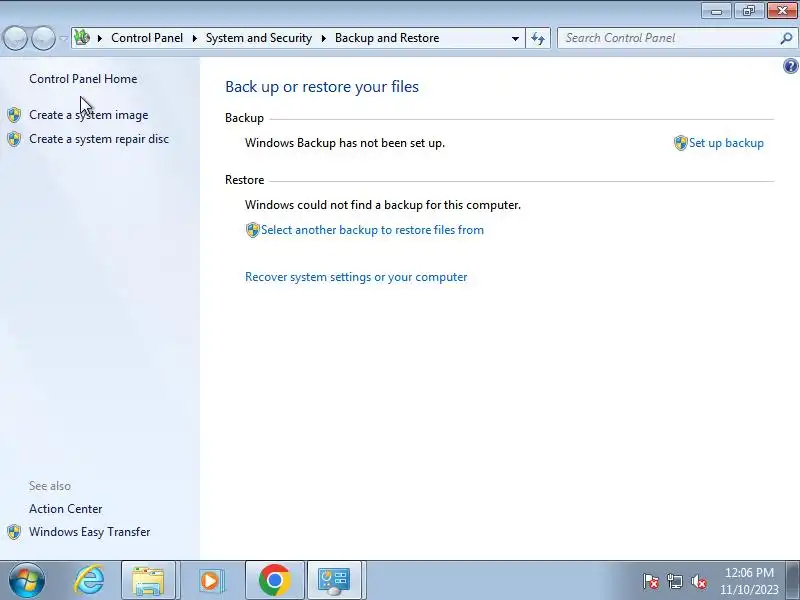Click the Show desktop strip
The image size is (800, 600).
[793, 580]
